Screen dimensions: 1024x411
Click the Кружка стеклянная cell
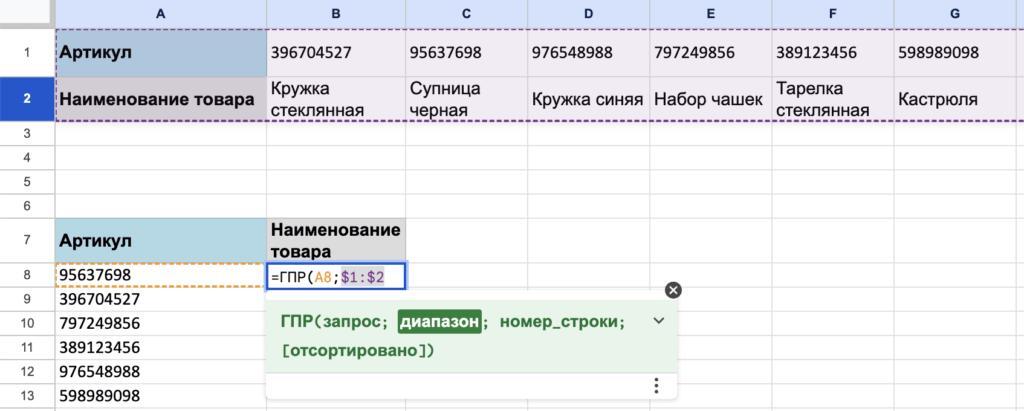tap(336, 99)
